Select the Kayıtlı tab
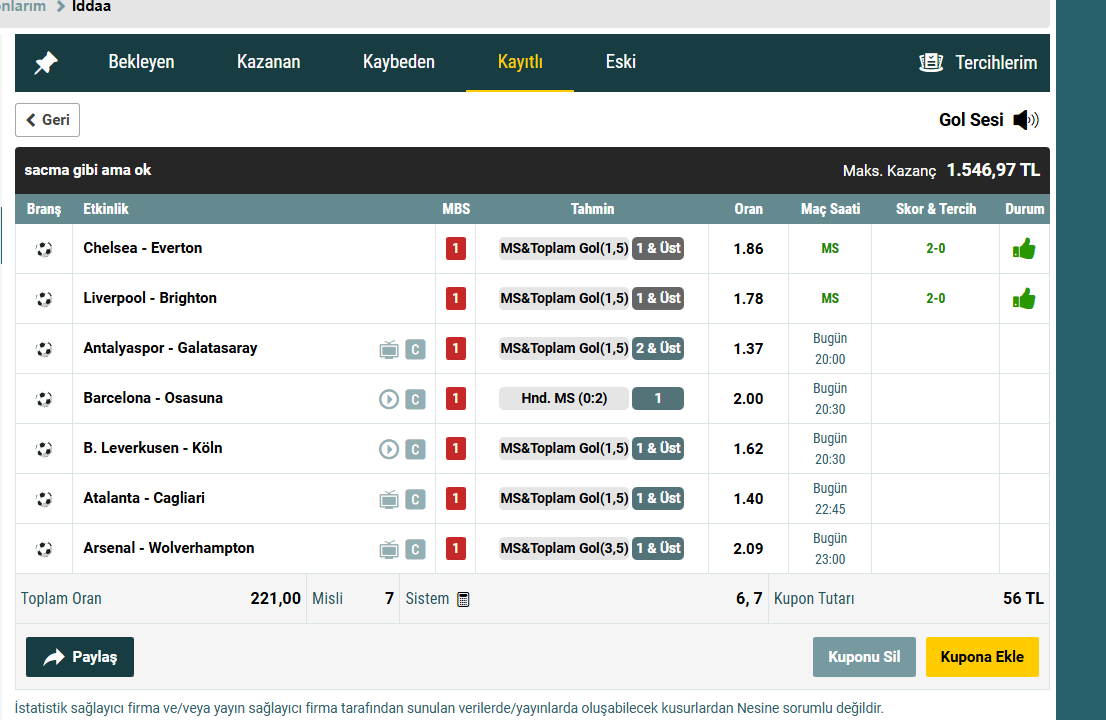 tap(520, 62)
